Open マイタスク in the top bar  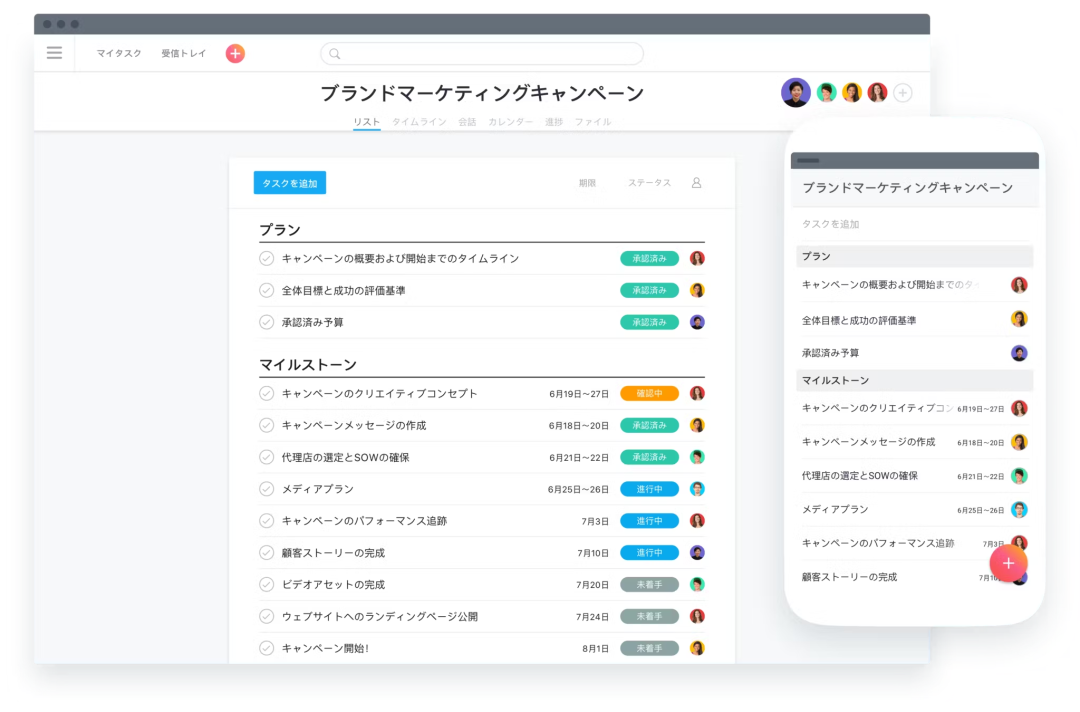tap(118, 53)
